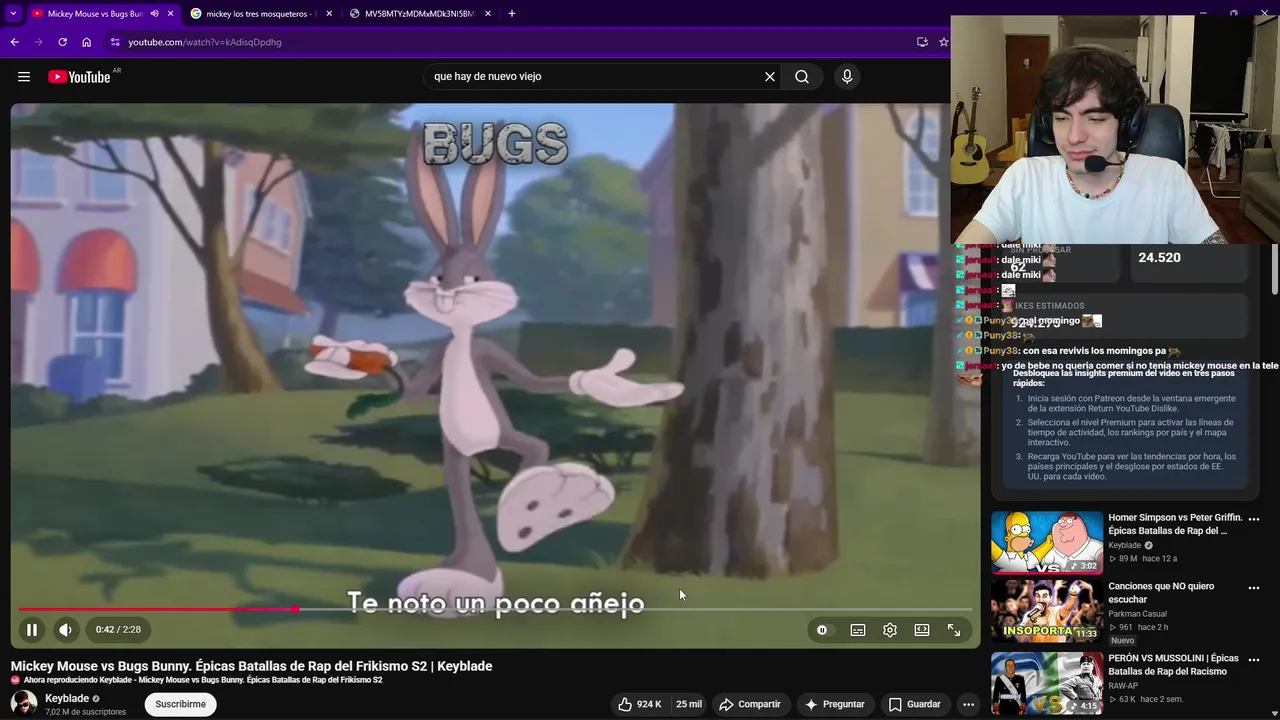Click the RAW-AP channel name
Screen dimensions: 1280x720
pos(1123,686)
